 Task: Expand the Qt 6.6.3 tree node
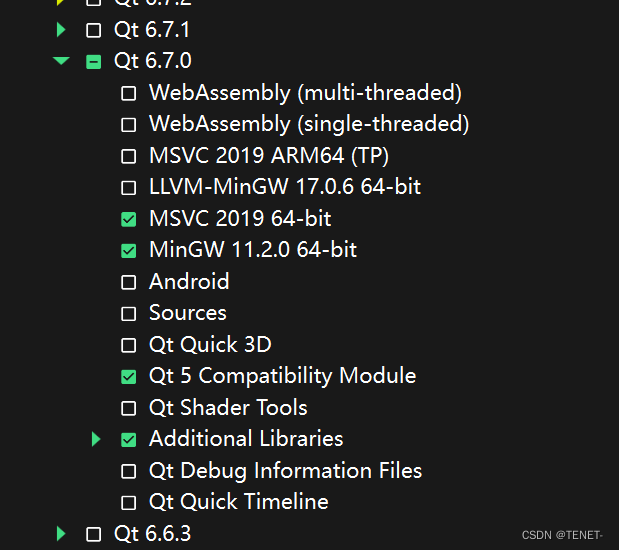[x=61, y=533]
